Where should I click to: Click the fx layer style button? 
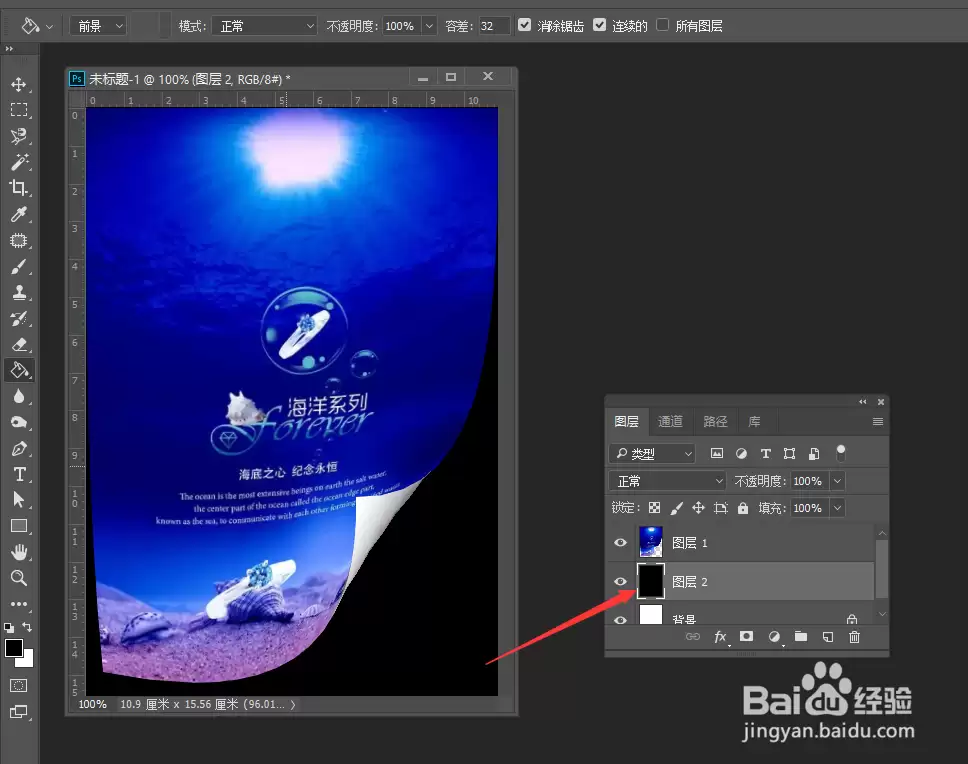pos(720,637)
